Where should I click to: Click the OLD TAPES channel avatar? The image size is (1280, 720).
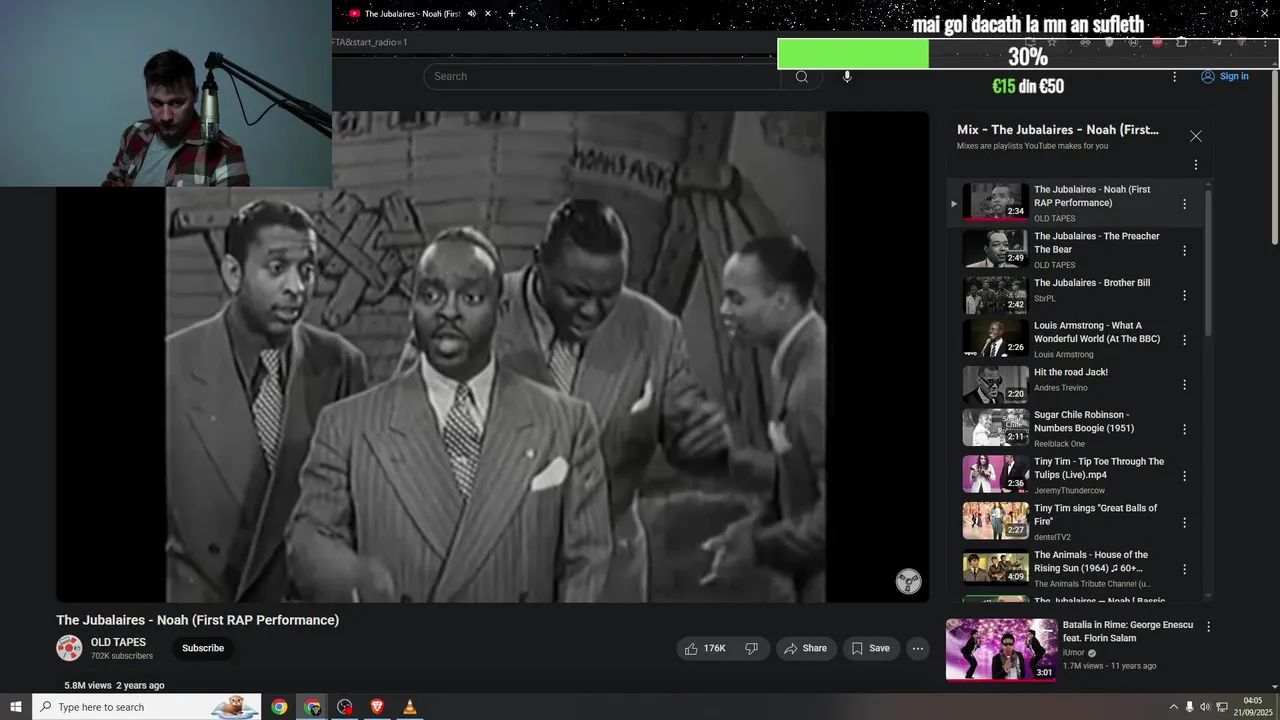click(69, 648)
